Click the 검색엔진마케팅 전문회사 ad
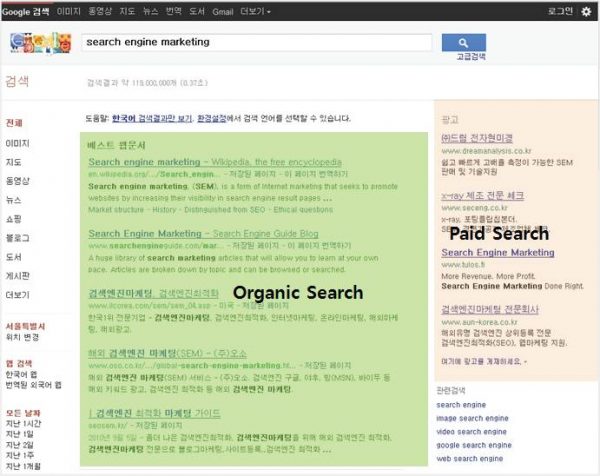 pyautogui.click(x=490, y=309)
